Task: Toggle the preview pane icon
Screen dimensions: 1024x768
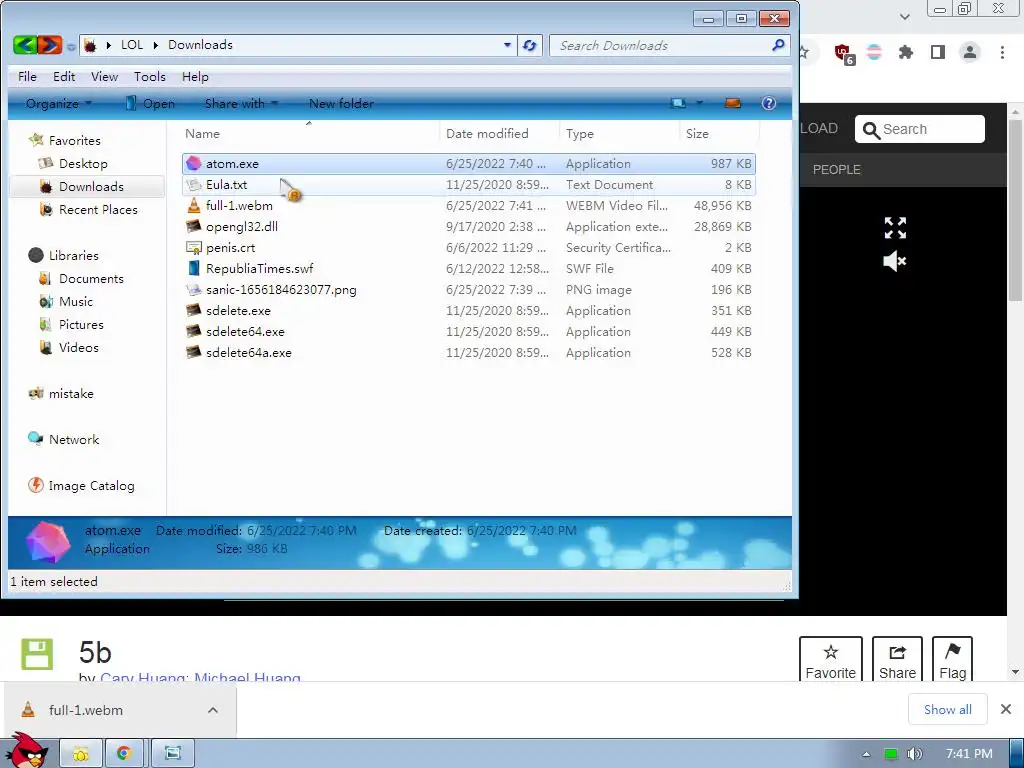Action: (733, 103)
